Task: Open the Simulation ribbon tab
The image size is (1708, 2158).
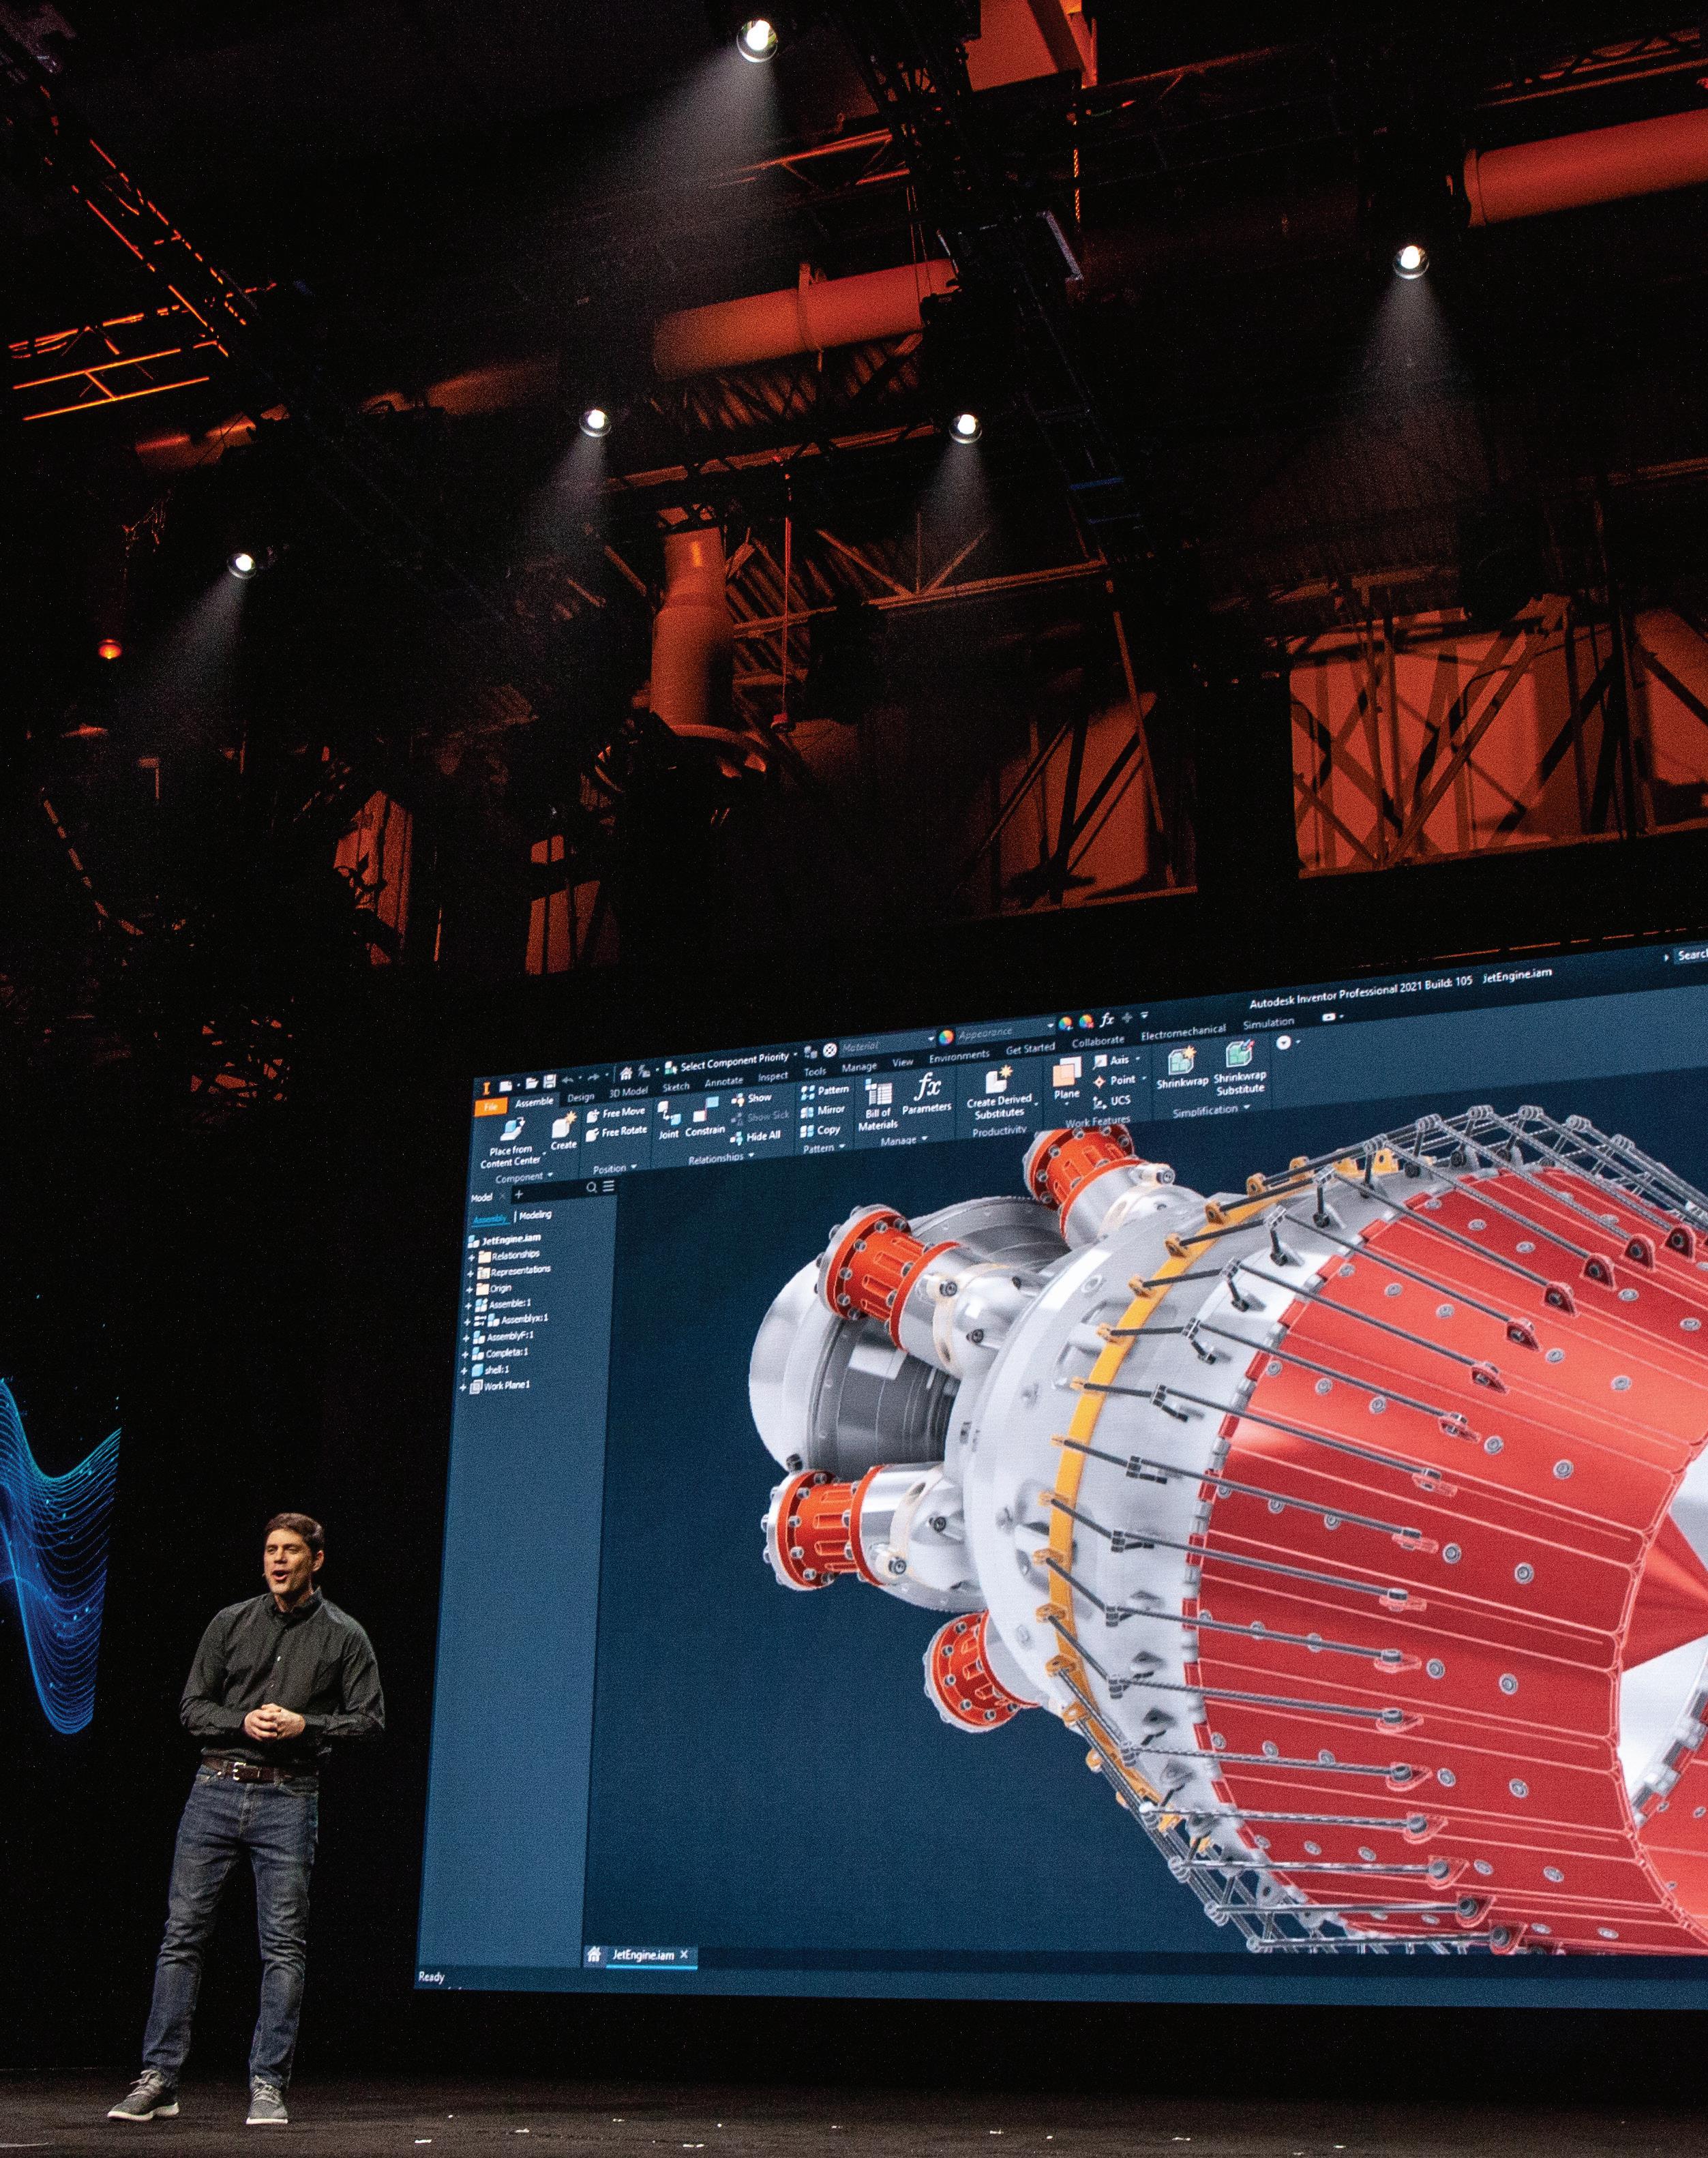Action: 1268,1023
